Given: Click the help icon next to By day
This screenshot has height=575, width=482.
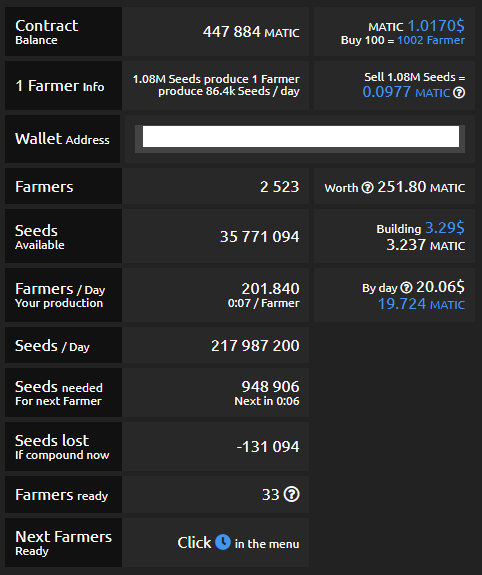Looking at the screenshot, I should [x=406, y=288].
